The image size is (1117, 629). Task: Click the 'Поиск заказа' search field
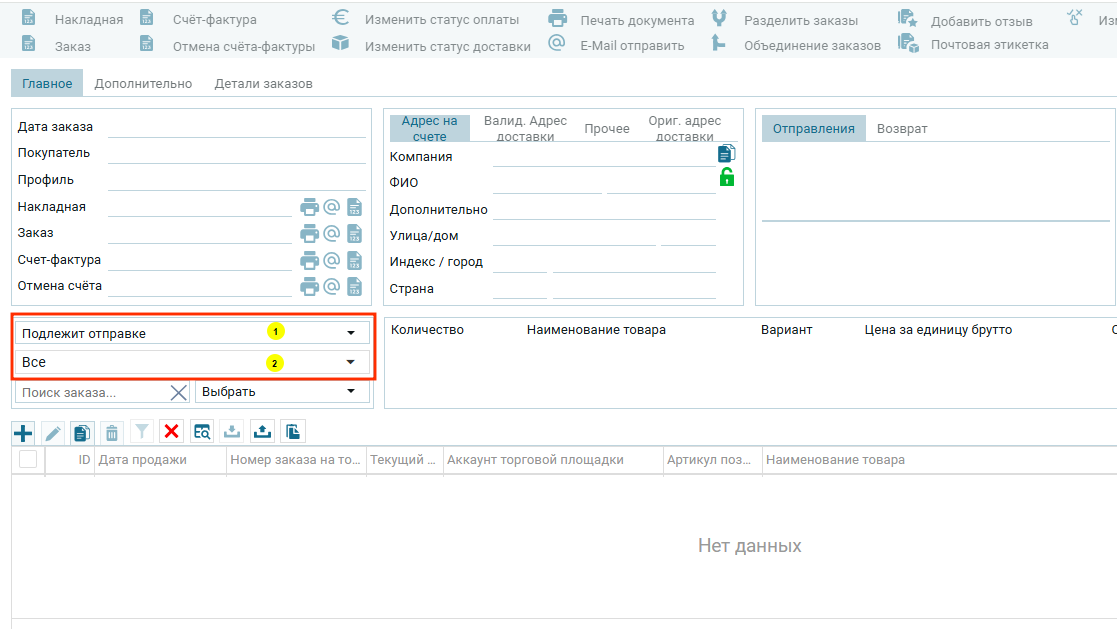coord(92,392)
